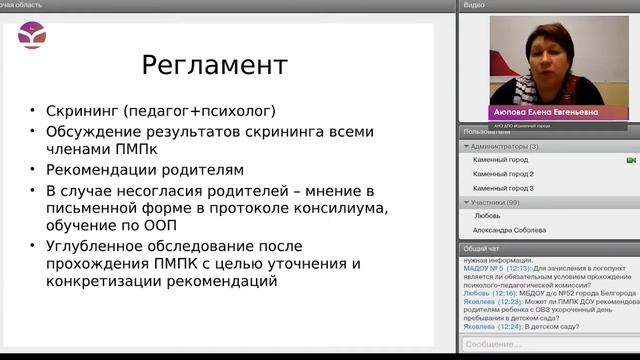Click the Пользователи panel header

coord(549,132)
